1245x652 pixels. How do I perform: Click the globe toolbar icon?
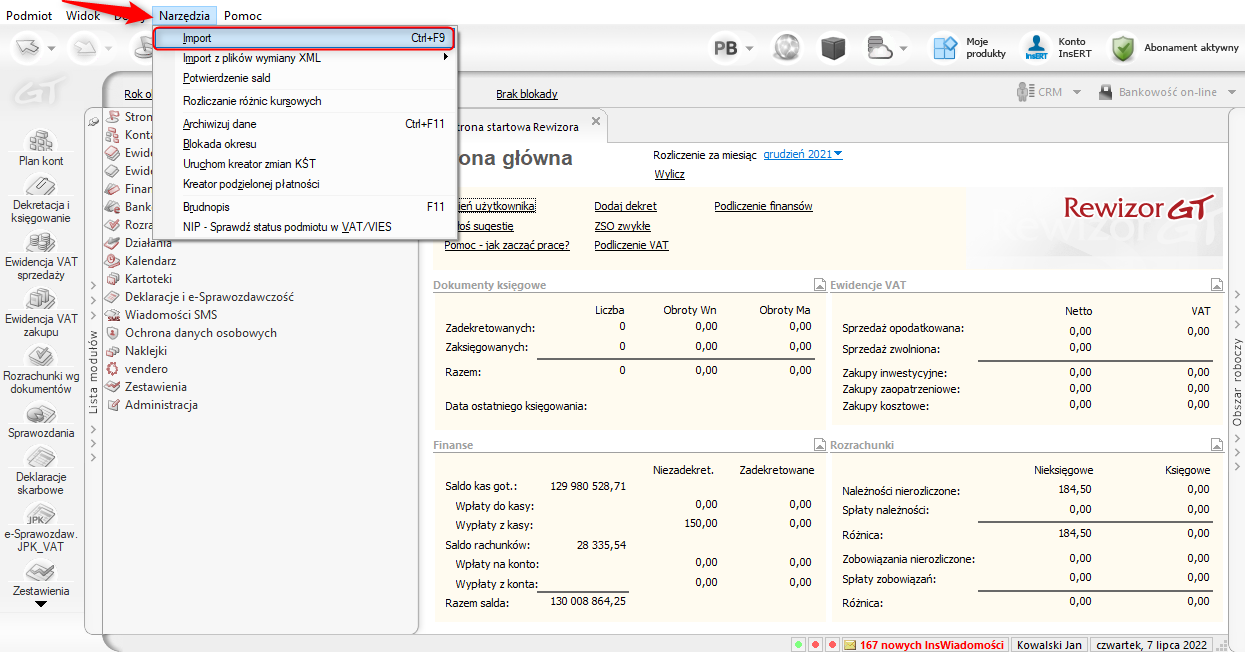(789, 47)
